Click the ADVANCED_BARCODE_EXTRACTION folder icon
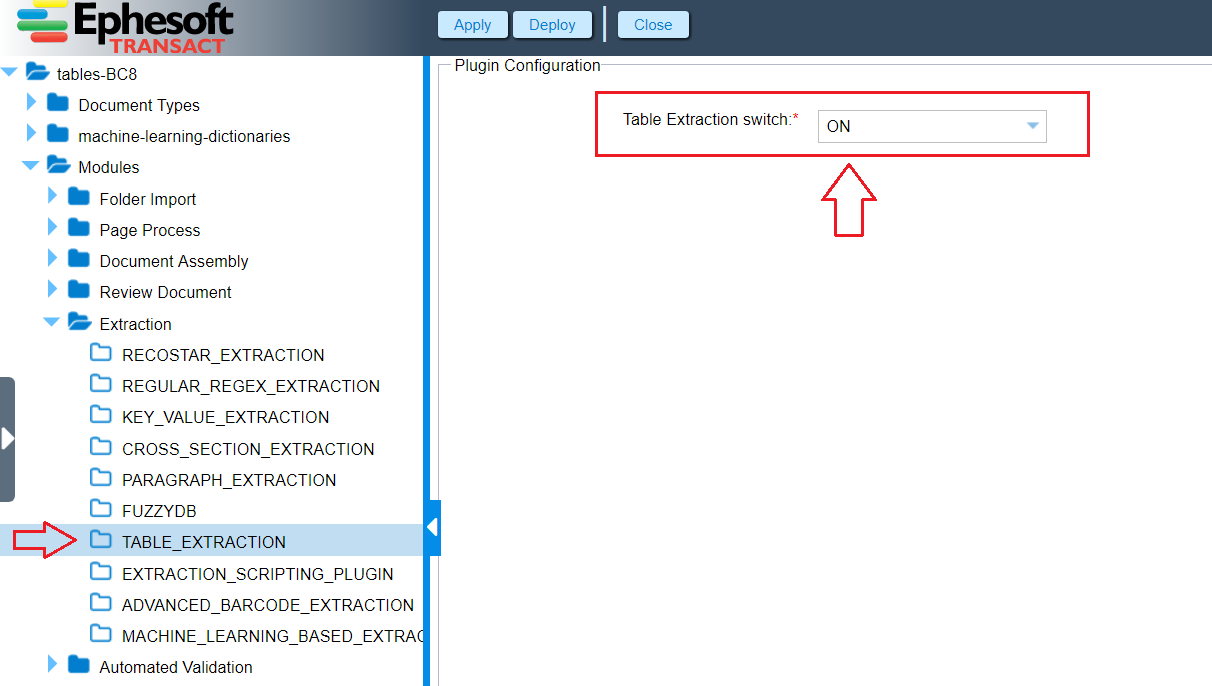This screenshot has width=1212, height=686. [101, 602]
